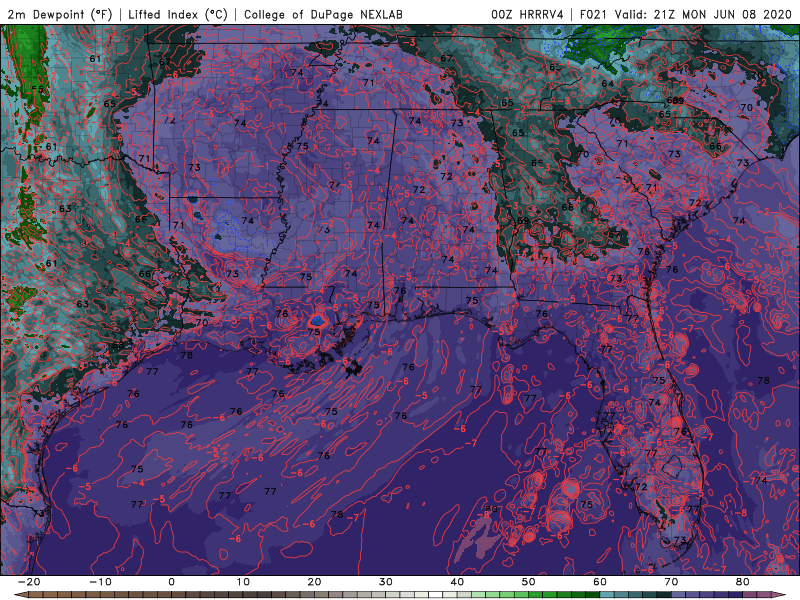Click the "College of DuPage NEXLAB" label
Image resolution: width=800 pixels, height=600 pixels.
[x=323, y=14]
